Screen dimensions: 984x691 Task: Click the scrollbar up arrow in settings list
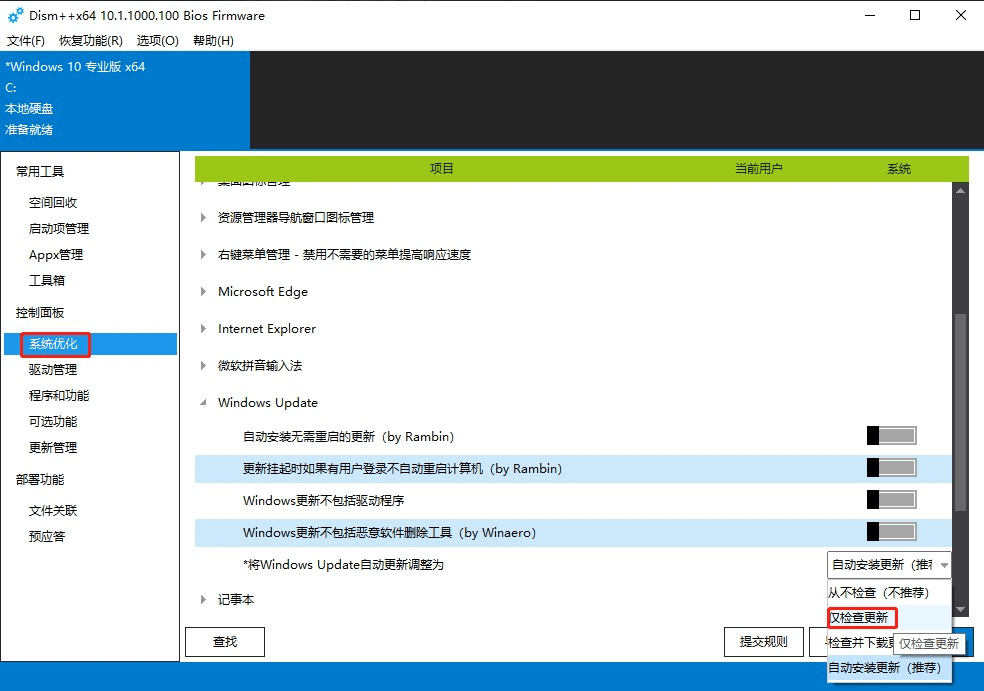[961, 191]
